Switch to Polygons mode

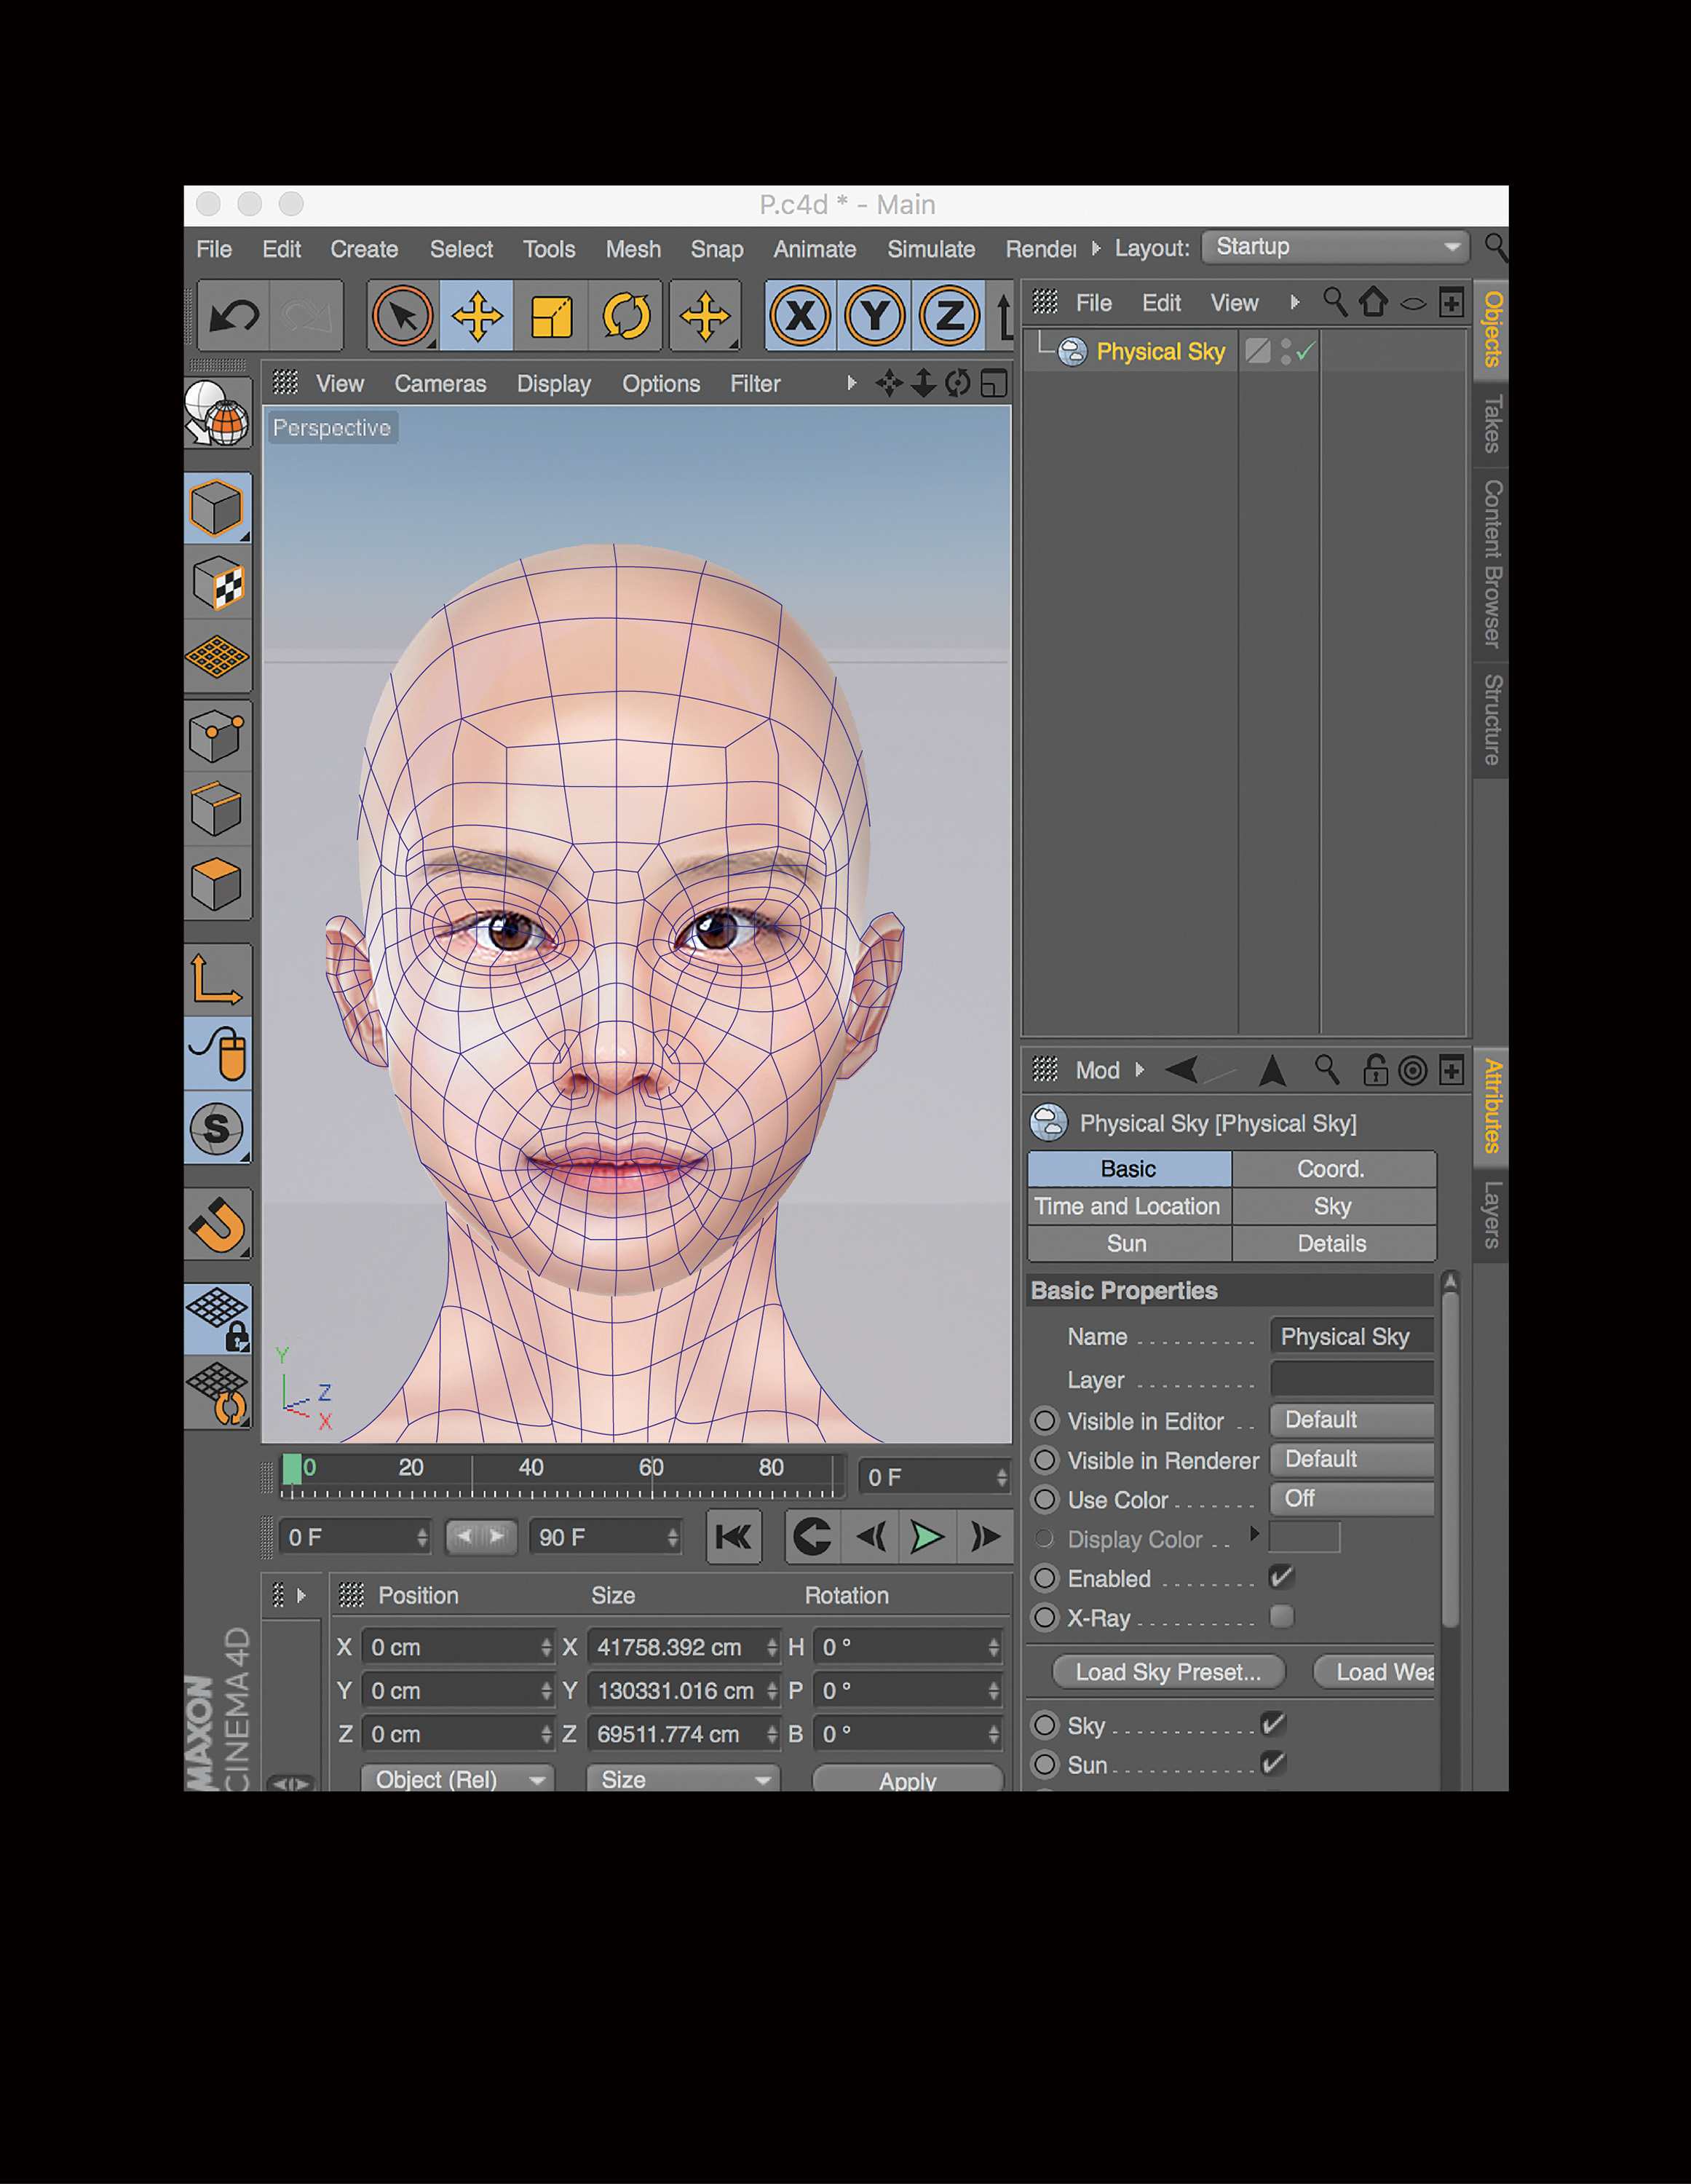pyautogui.click(x=217, y=884)
